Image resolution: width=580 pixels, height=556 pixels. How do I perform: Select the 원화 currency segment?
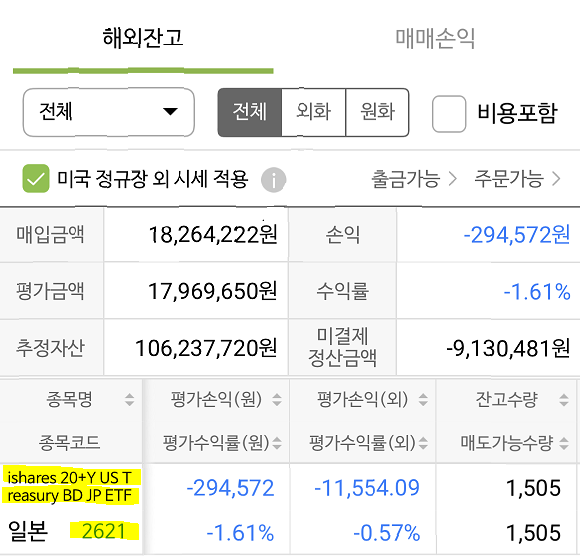(377, 112)
